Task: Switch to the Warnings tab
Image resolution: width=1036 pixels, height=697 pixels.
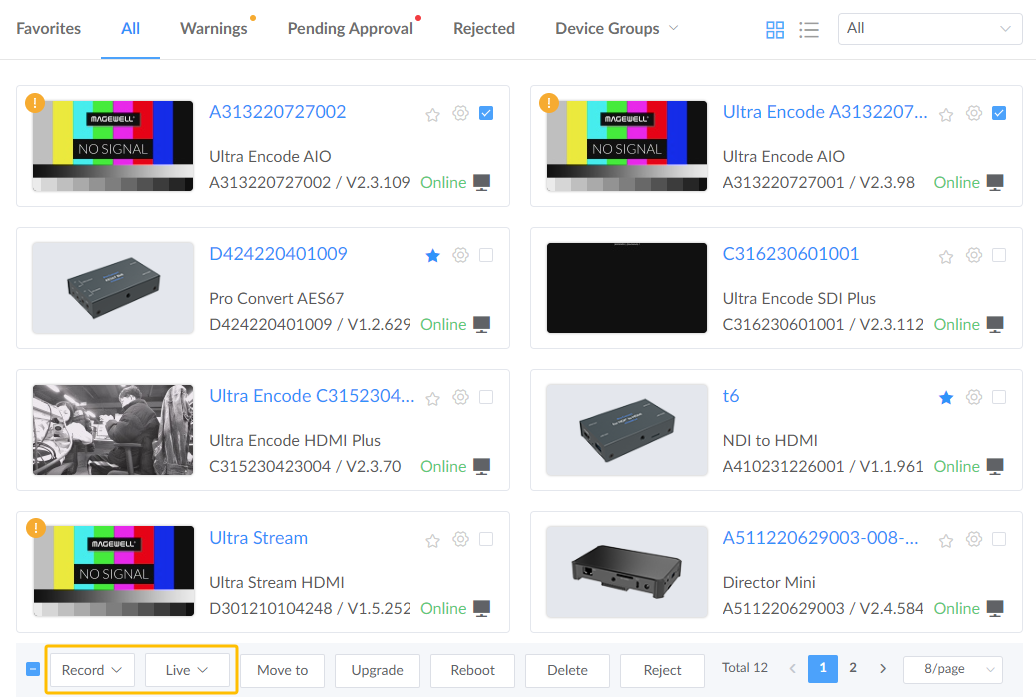Action: [x=213, y=29]
